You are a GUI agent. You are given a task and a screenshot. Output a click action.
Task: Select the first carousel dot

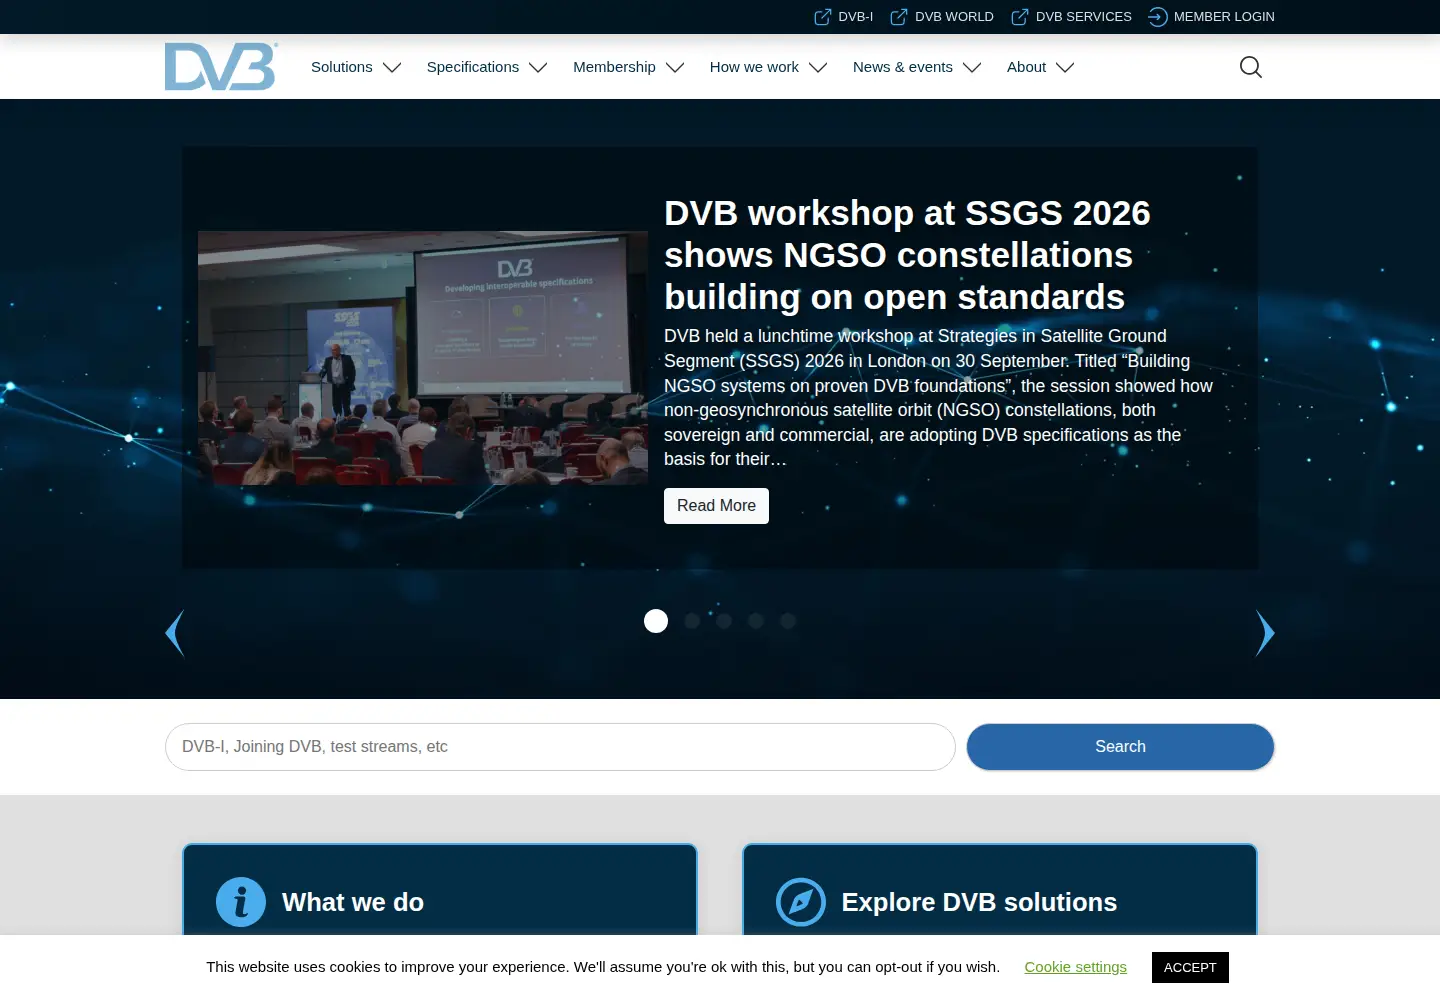[x=656, y=621]
